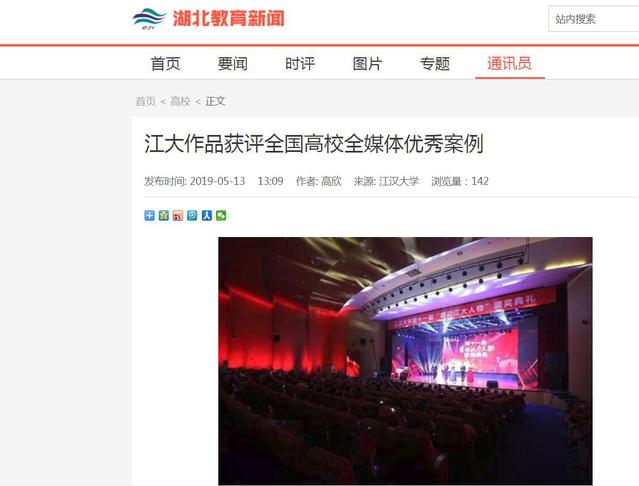Image resolution: width=639 pixels, height=486 pixels.
Task: Click the 站内搜索 search field
Action: 594,19
